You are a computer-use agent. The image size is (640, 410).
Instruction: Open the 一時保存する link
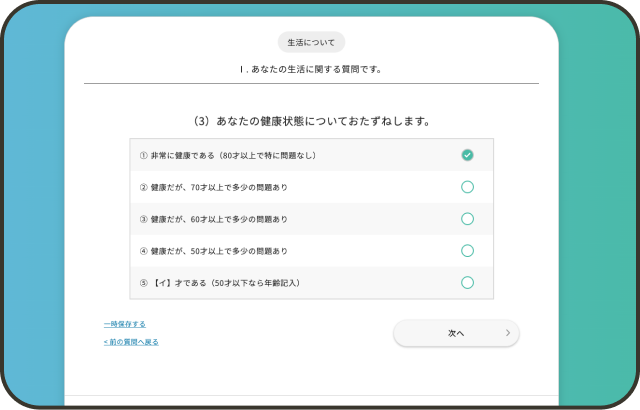pos(124,324)
